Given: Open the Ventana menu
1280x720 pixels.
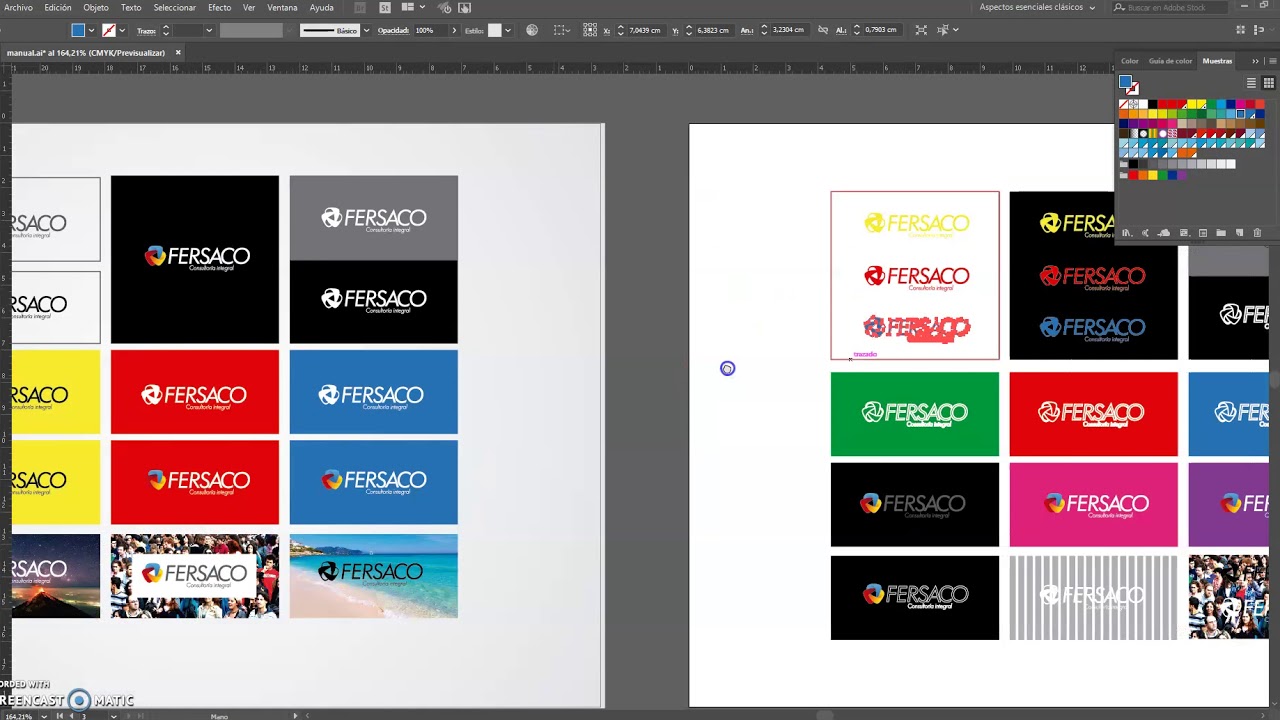Looking at the screenshot, I should point(282,7).
